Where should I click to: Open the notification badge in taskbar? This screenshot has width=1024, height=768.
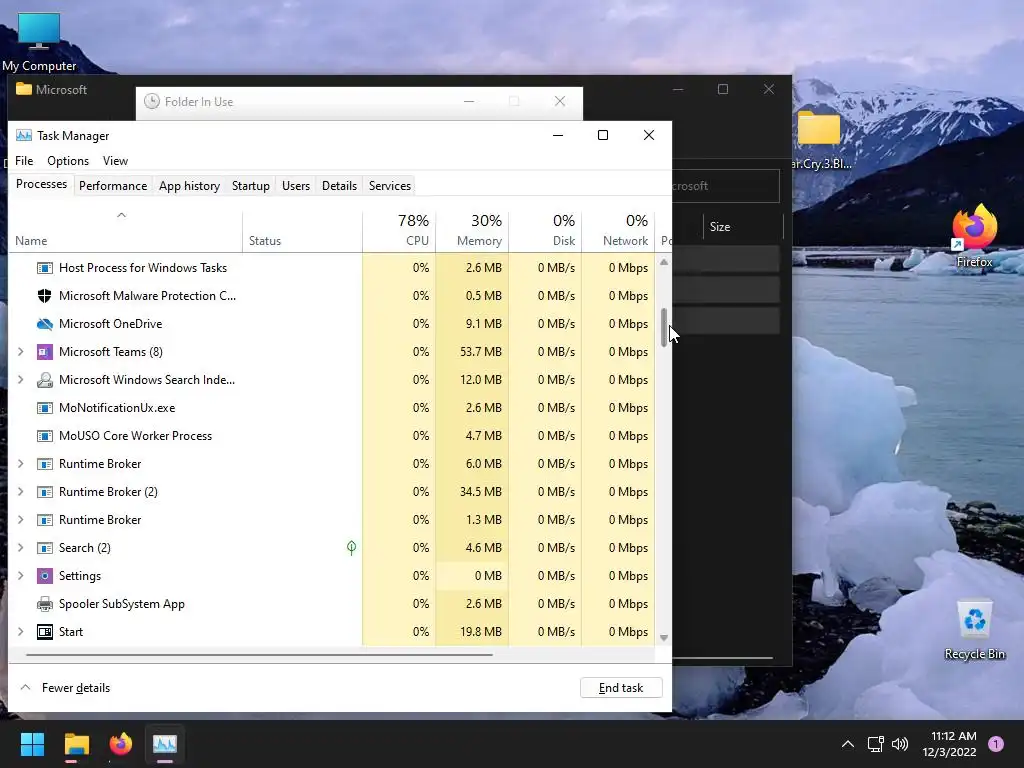click(x=996, y=744)
